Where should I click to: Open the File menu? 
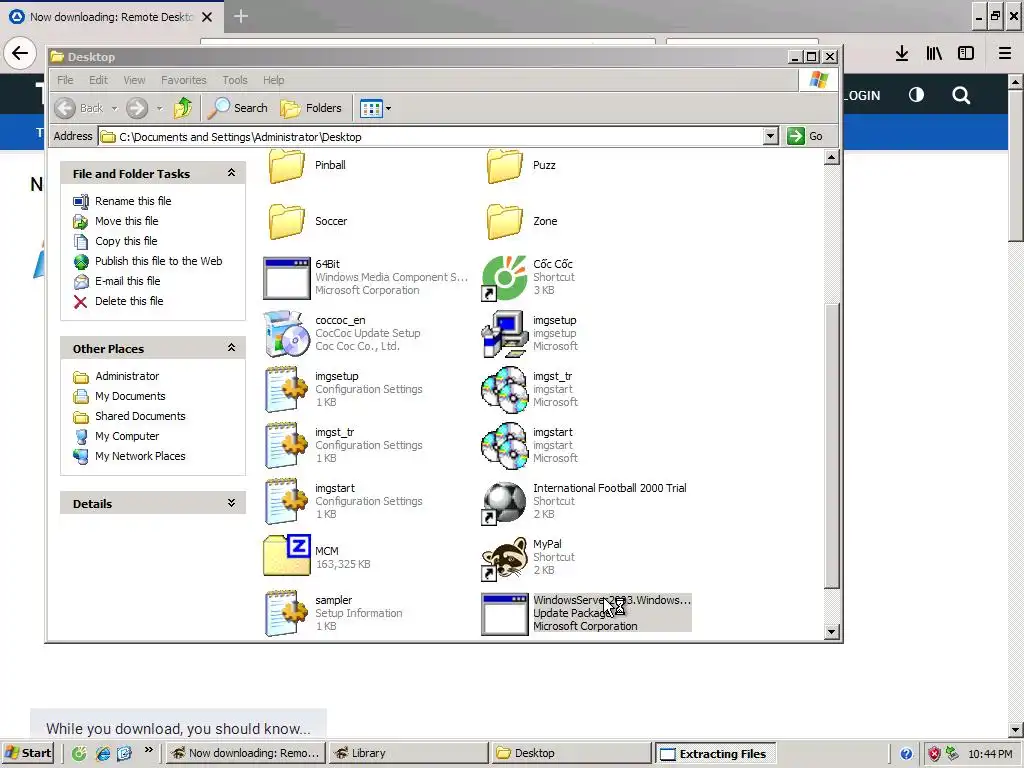tap(65, 80)
